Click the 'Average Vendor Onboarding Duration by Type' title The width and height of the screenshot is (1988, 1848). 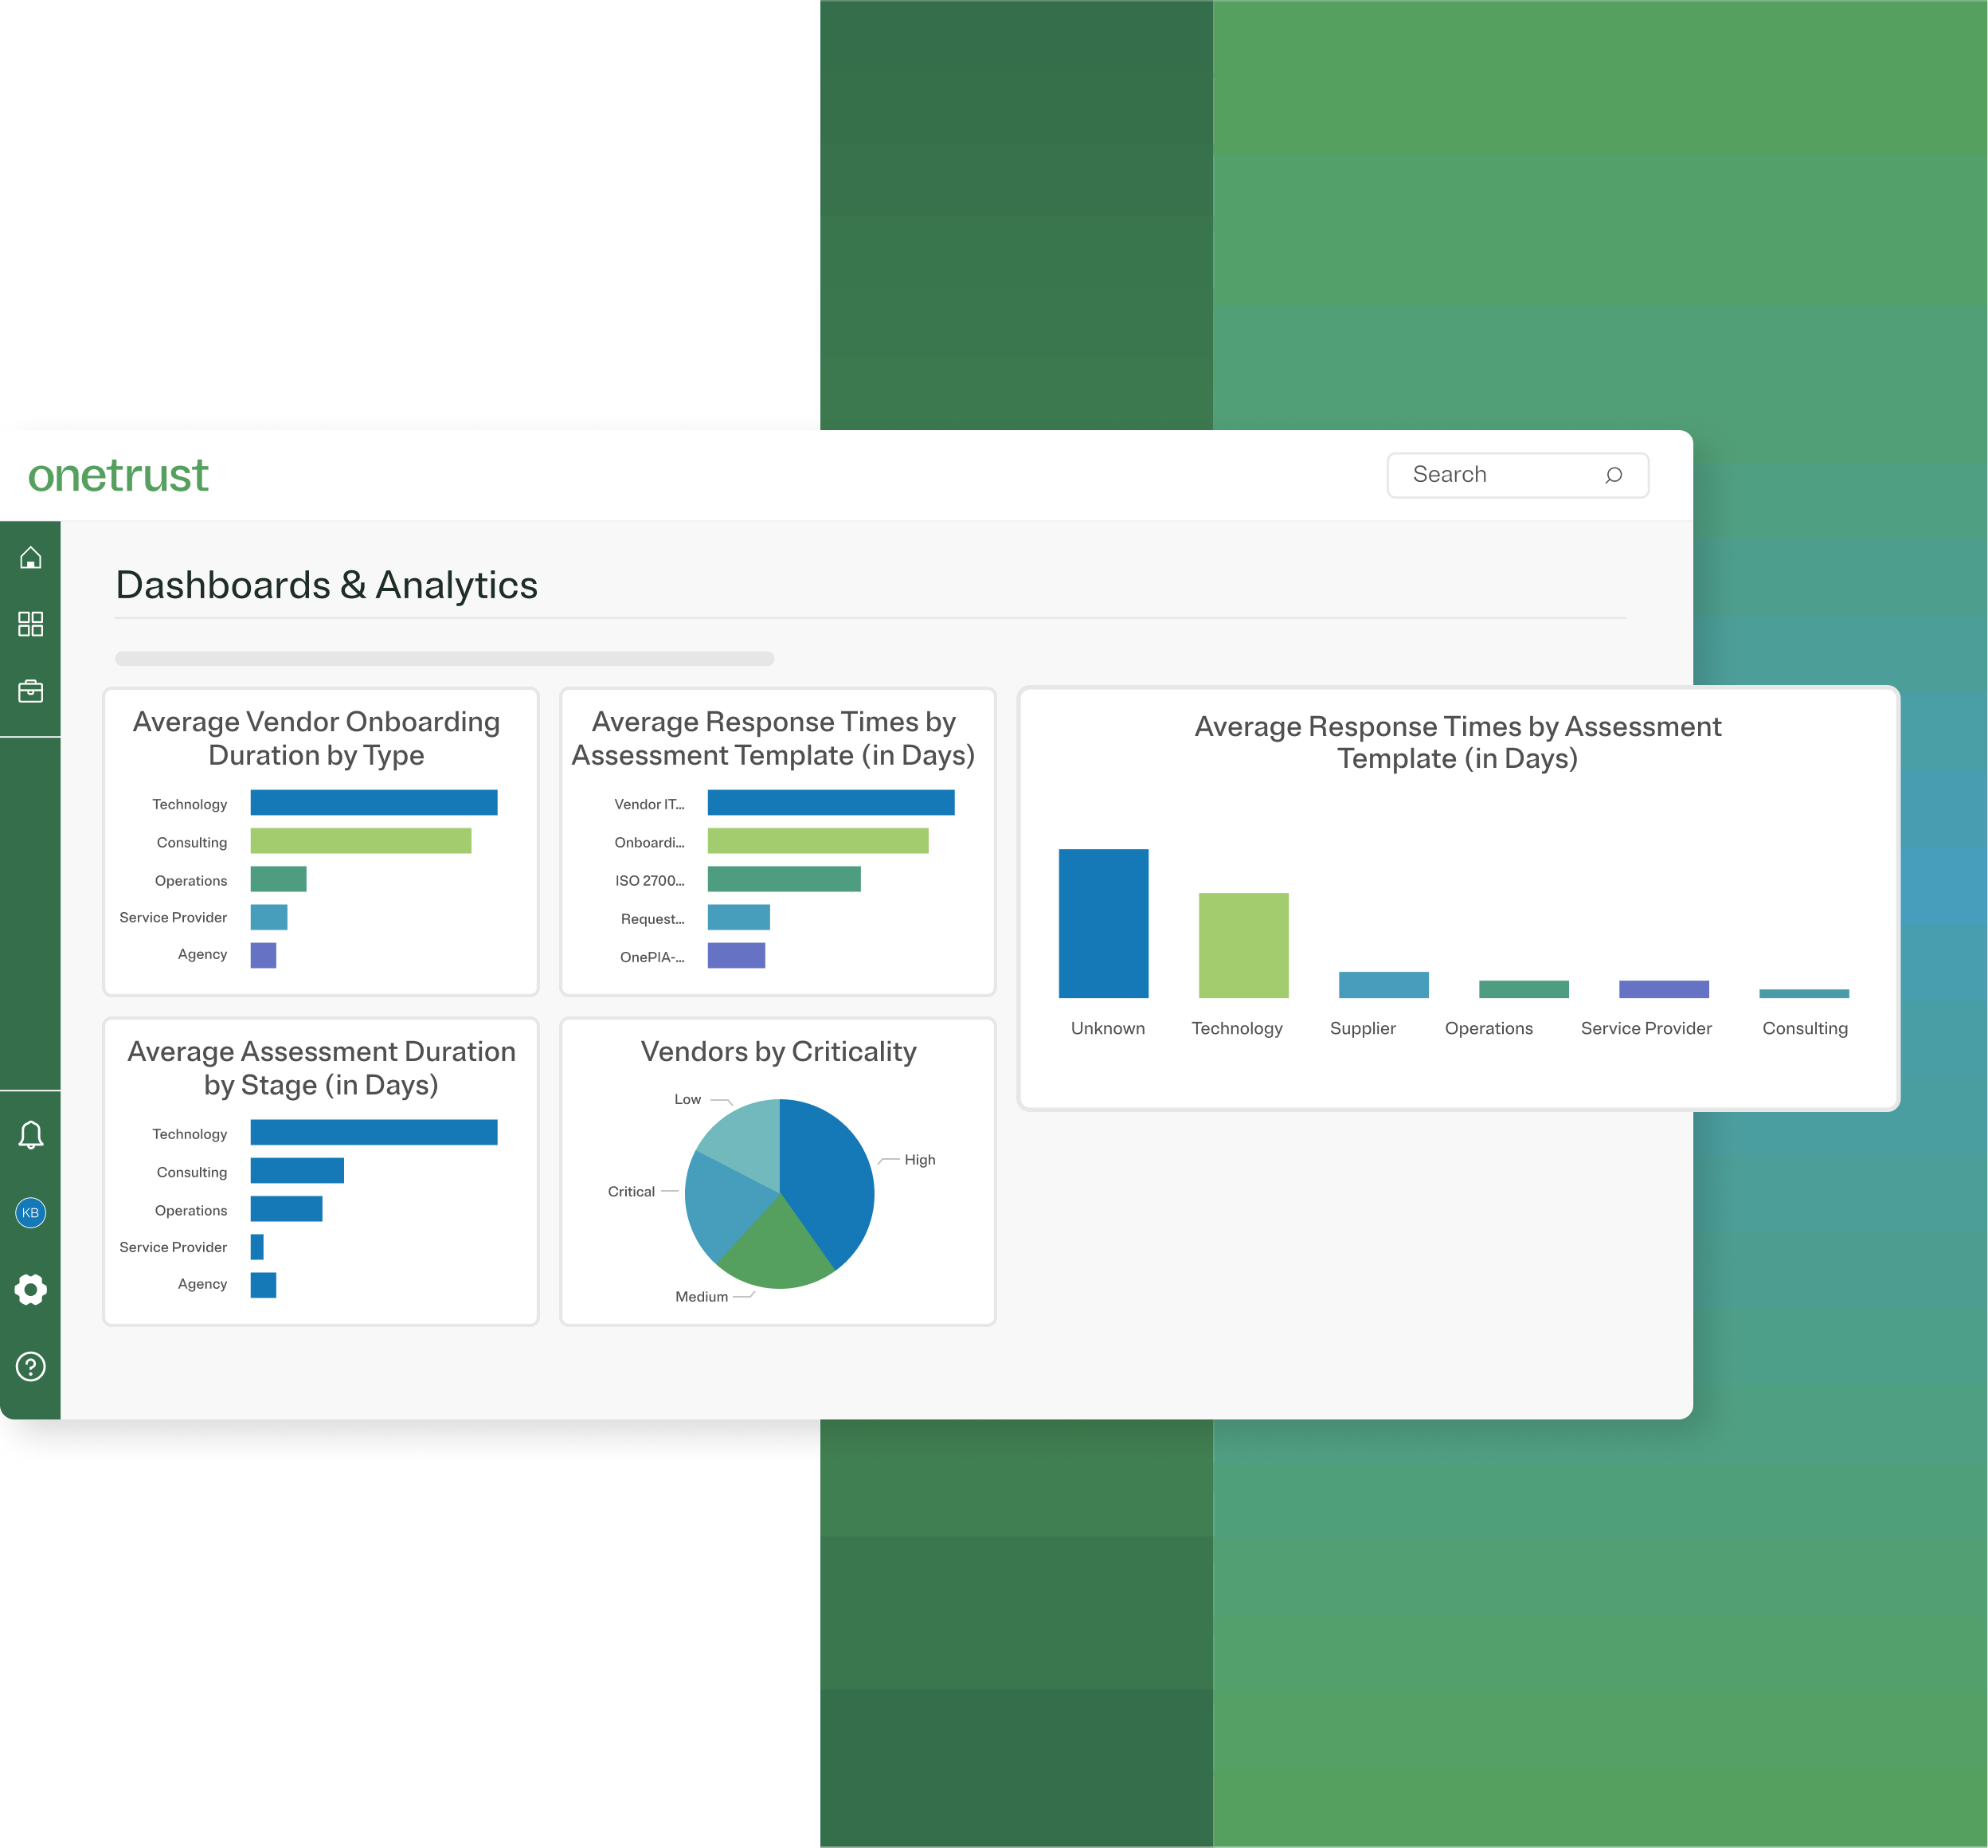pos(318,738)
